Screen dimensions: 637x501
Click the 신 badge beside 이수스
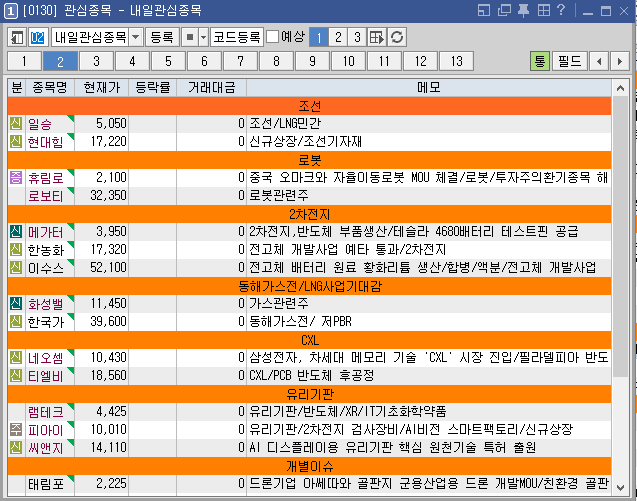pos(16,267)
